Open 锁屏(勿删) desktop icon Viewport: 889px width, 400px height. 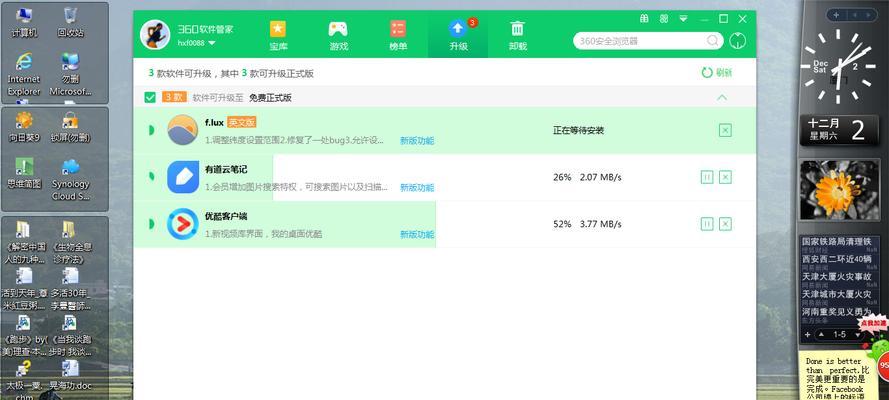[70, 126]
